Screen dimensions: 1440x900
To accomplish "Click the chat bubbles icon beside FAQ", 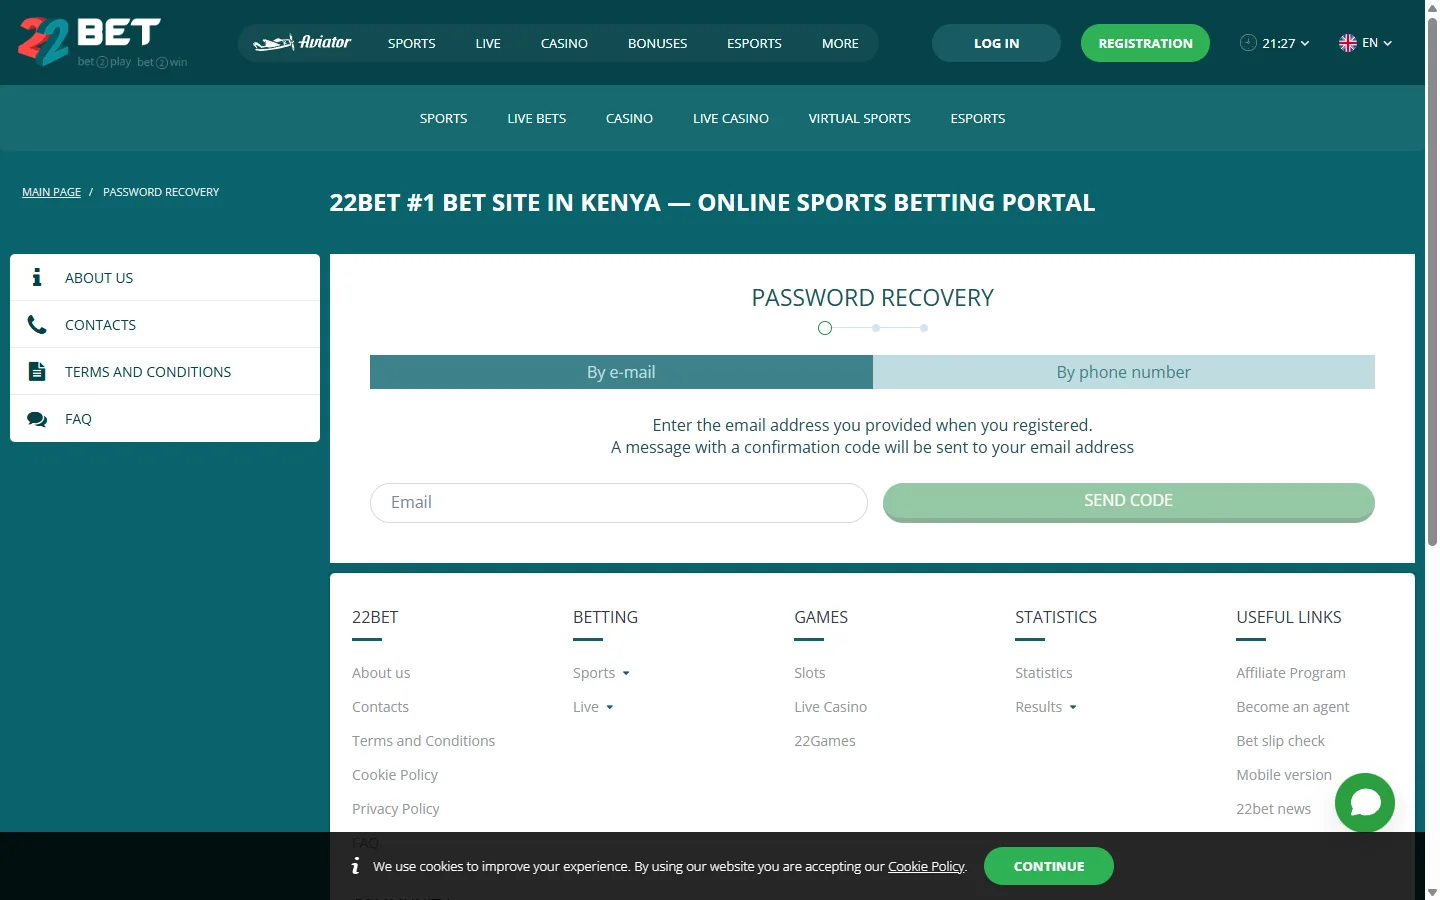I will click(37, 419).
